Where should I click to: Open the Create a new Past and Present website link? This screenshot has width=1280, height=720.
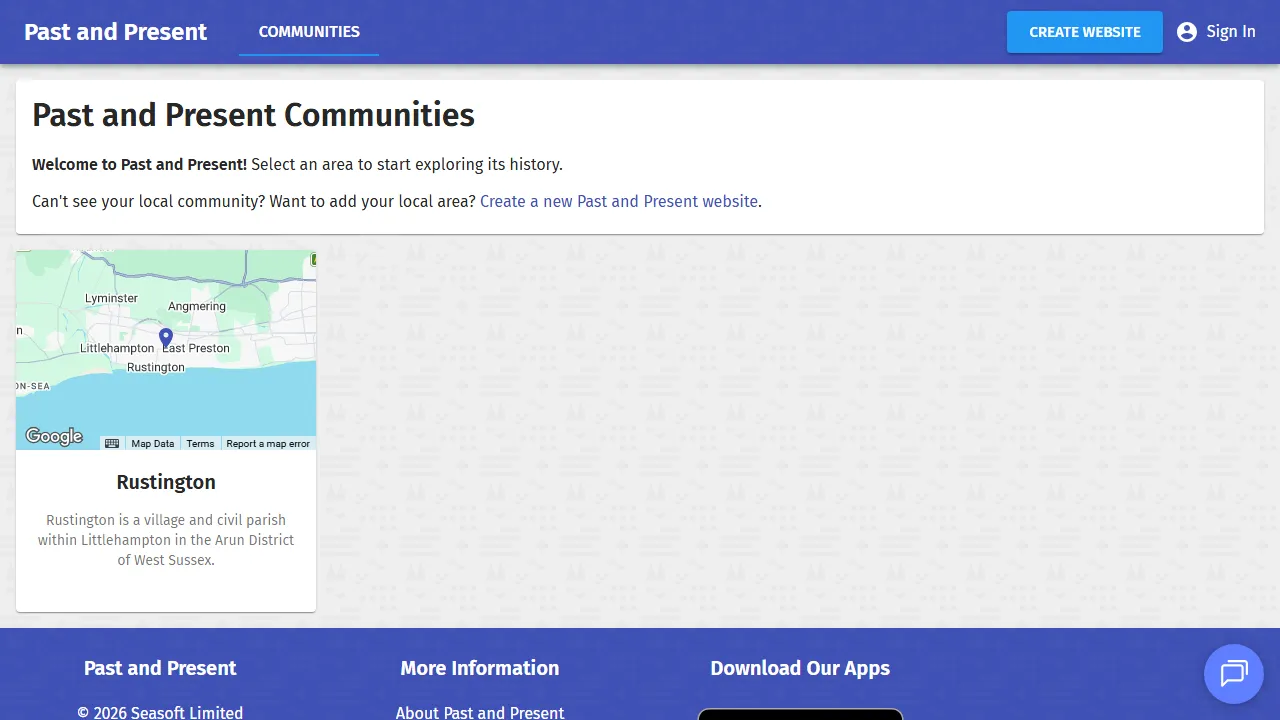[x=618, y=201]
